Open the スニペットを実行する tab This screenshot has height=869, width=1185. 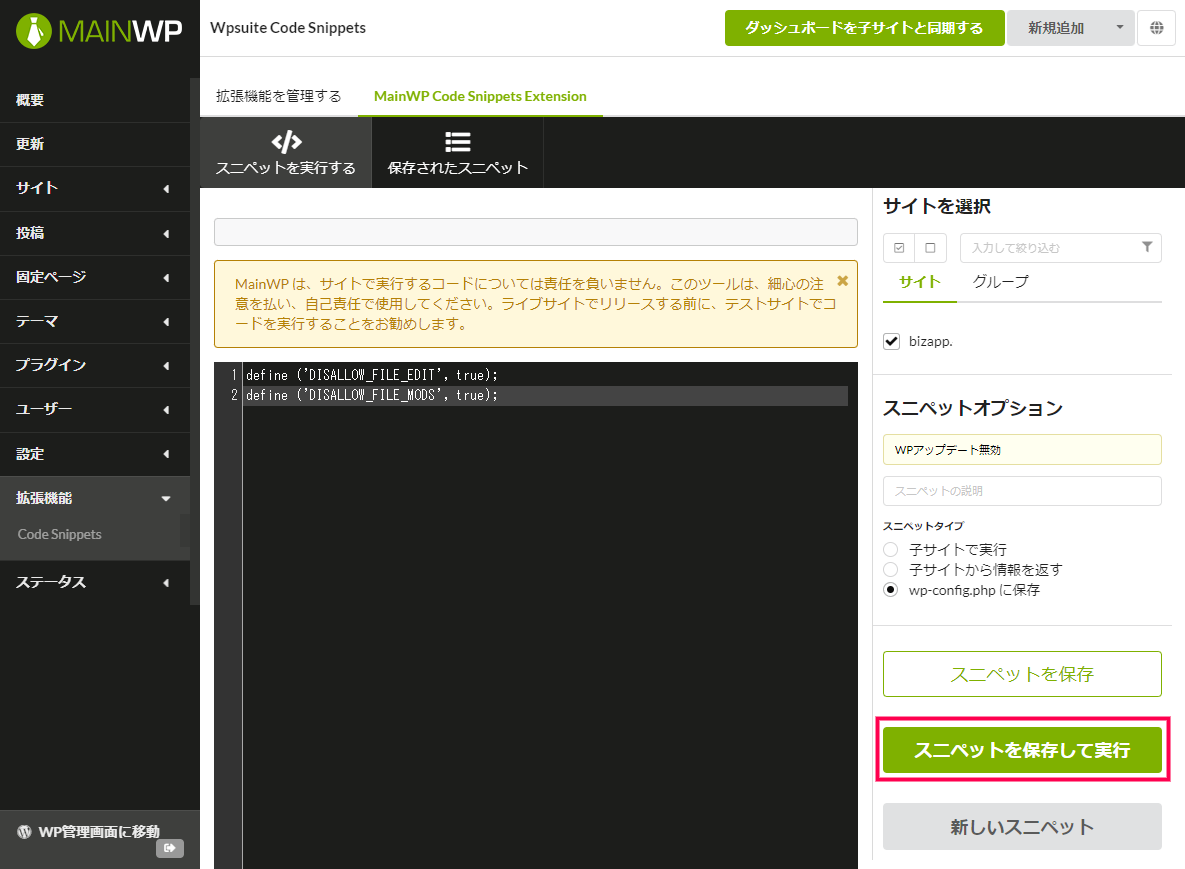286,153
